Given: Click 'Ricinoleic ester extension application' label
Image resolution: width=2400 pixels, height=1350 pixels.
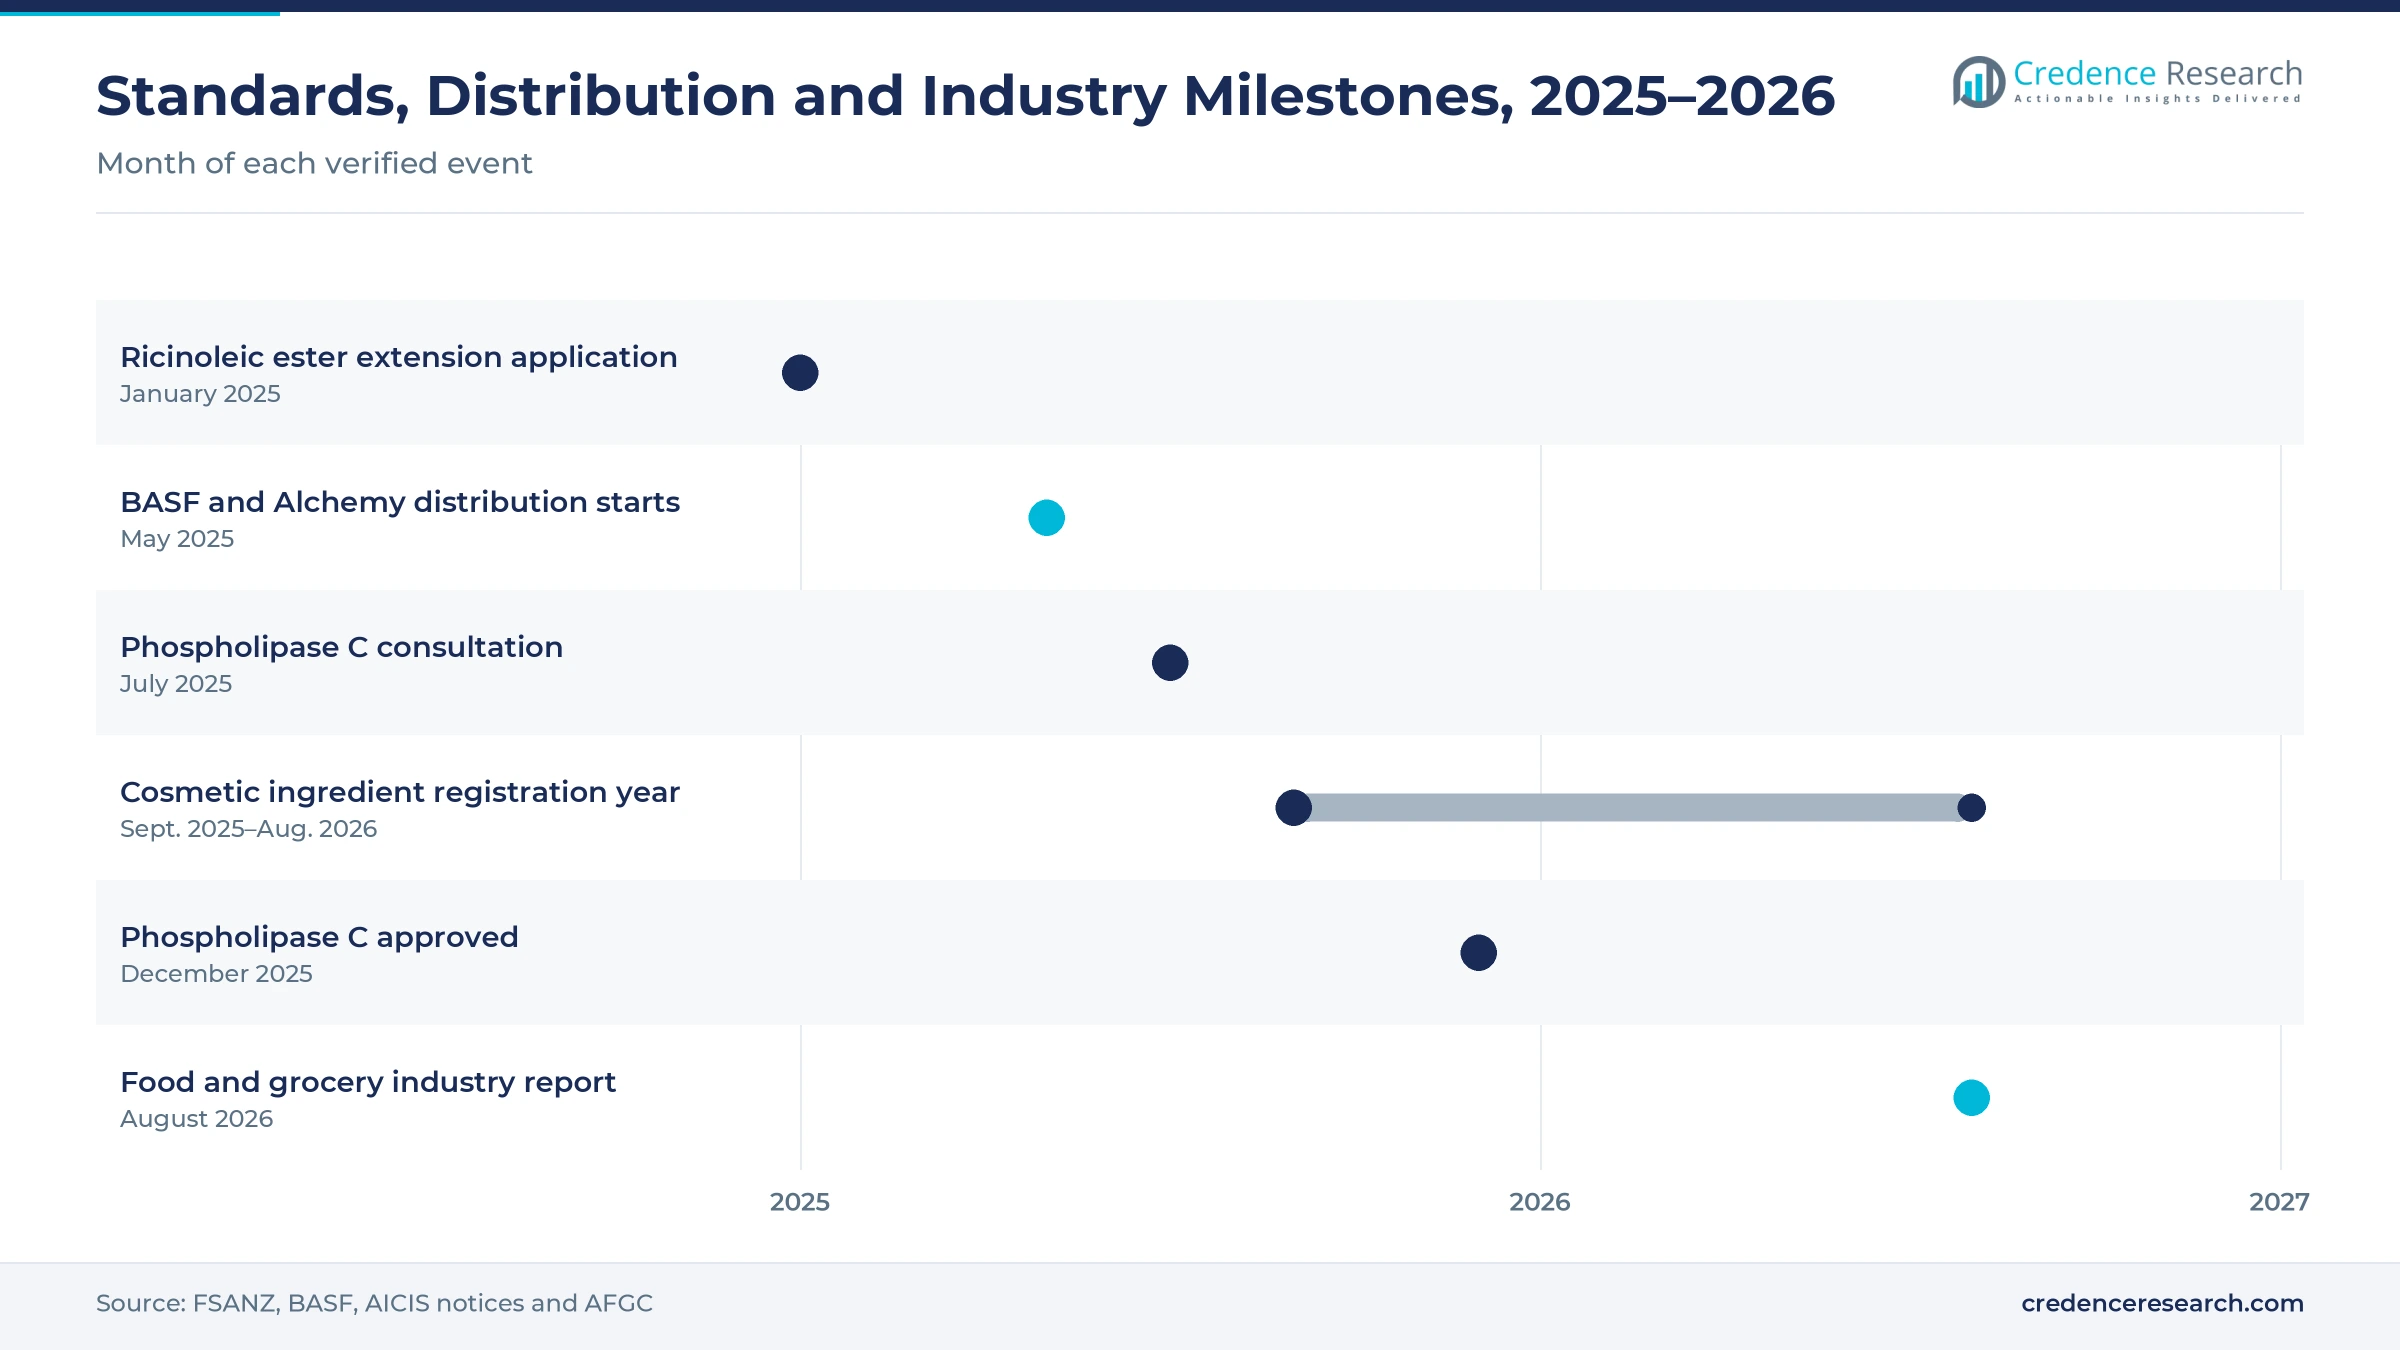Looking at the screenshot, I should 399,357.
